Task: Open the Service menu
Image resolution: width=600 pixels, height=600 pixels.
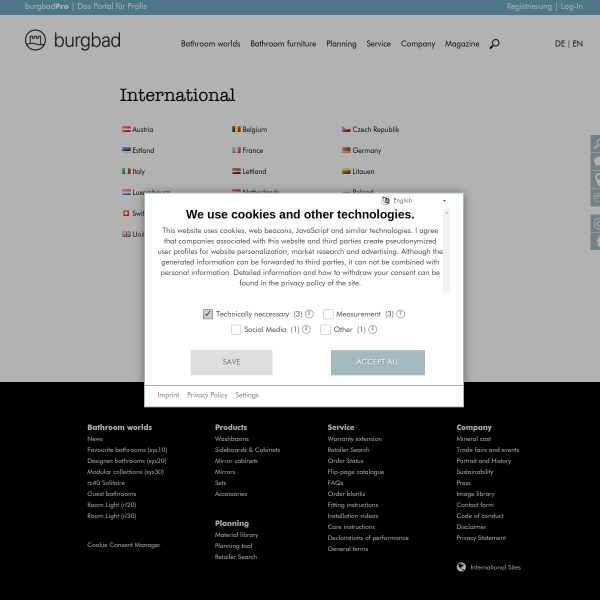Action: click(x=378, y=44)
